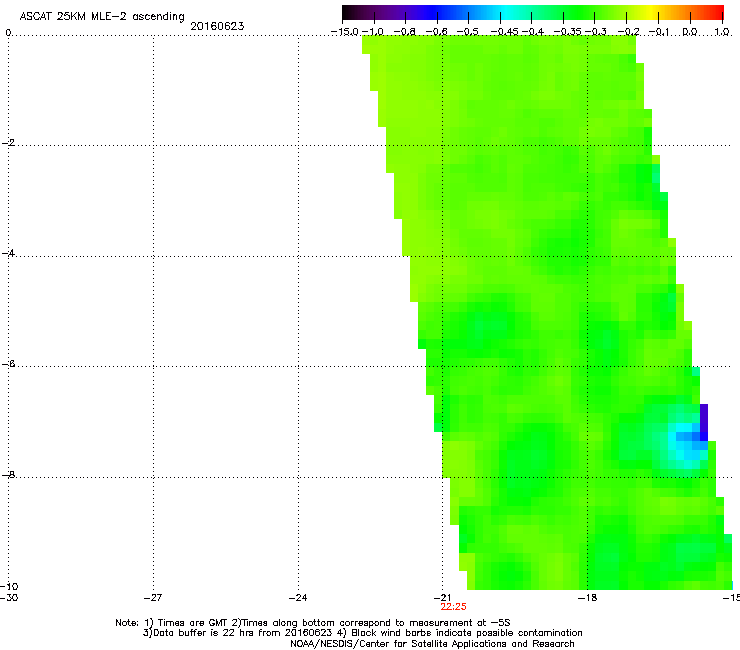Click the latitude axis label '-10'
This screenshot has height=650, width=740.
coord(9,586)
